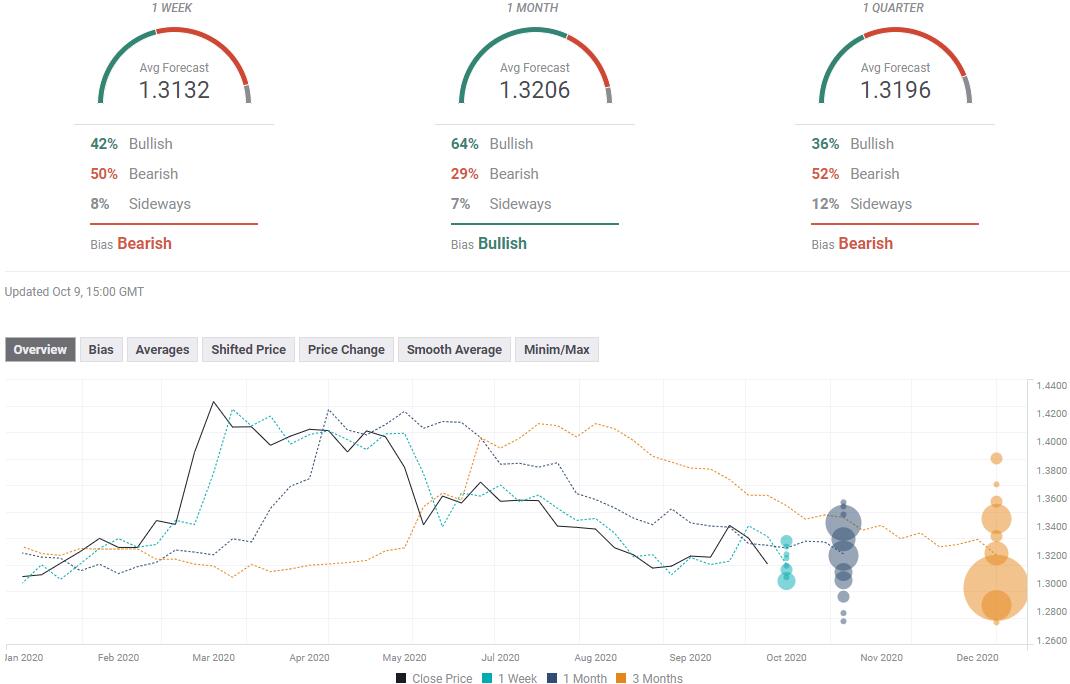Click the 1.2600 y-axis label
1070x684 pixels.
click(1052, 640)
